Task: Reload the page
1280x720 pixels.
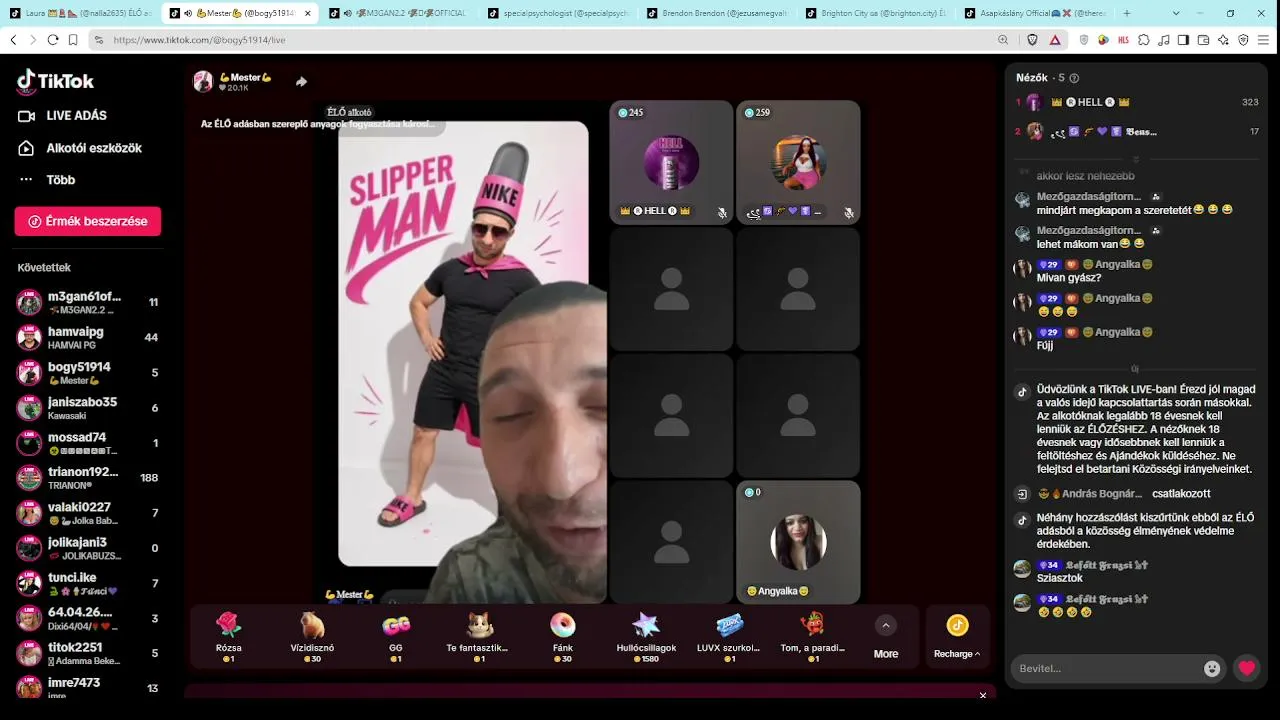Action: tap(52, 40)
